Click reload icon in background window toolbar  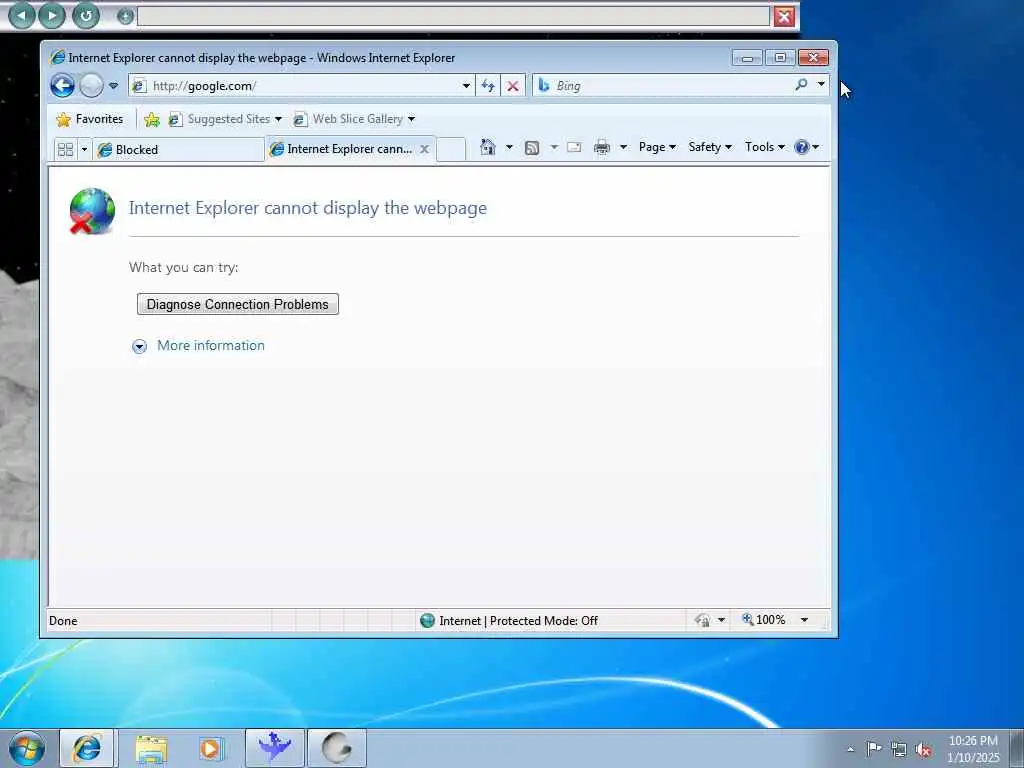coord(85,15)
